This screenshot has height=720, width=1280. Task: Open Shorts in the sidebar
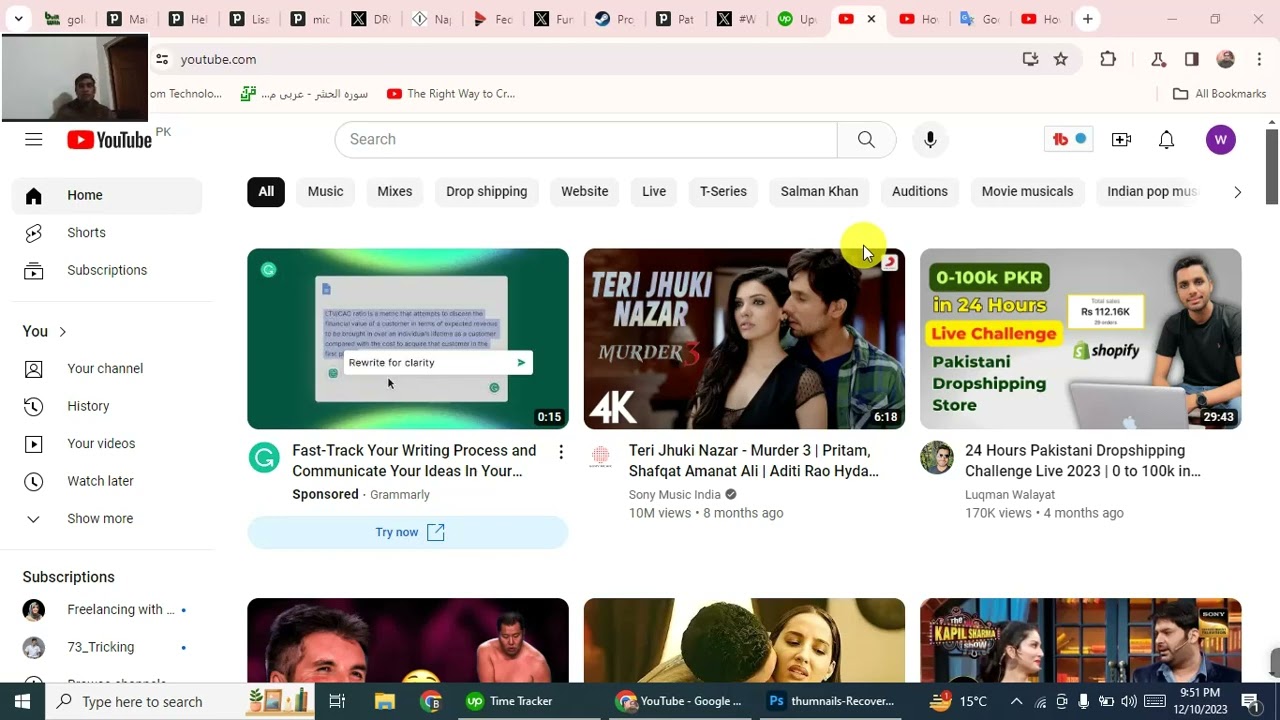point(107,233)
